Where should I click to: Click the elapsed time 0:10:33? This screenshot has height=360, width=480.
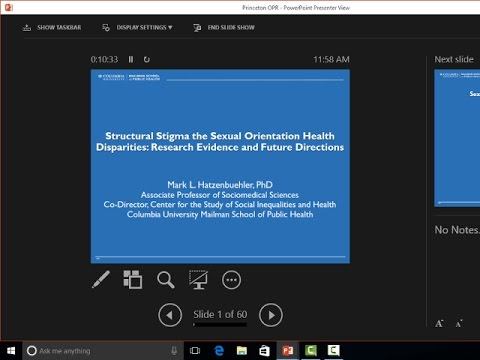point(104,59)
